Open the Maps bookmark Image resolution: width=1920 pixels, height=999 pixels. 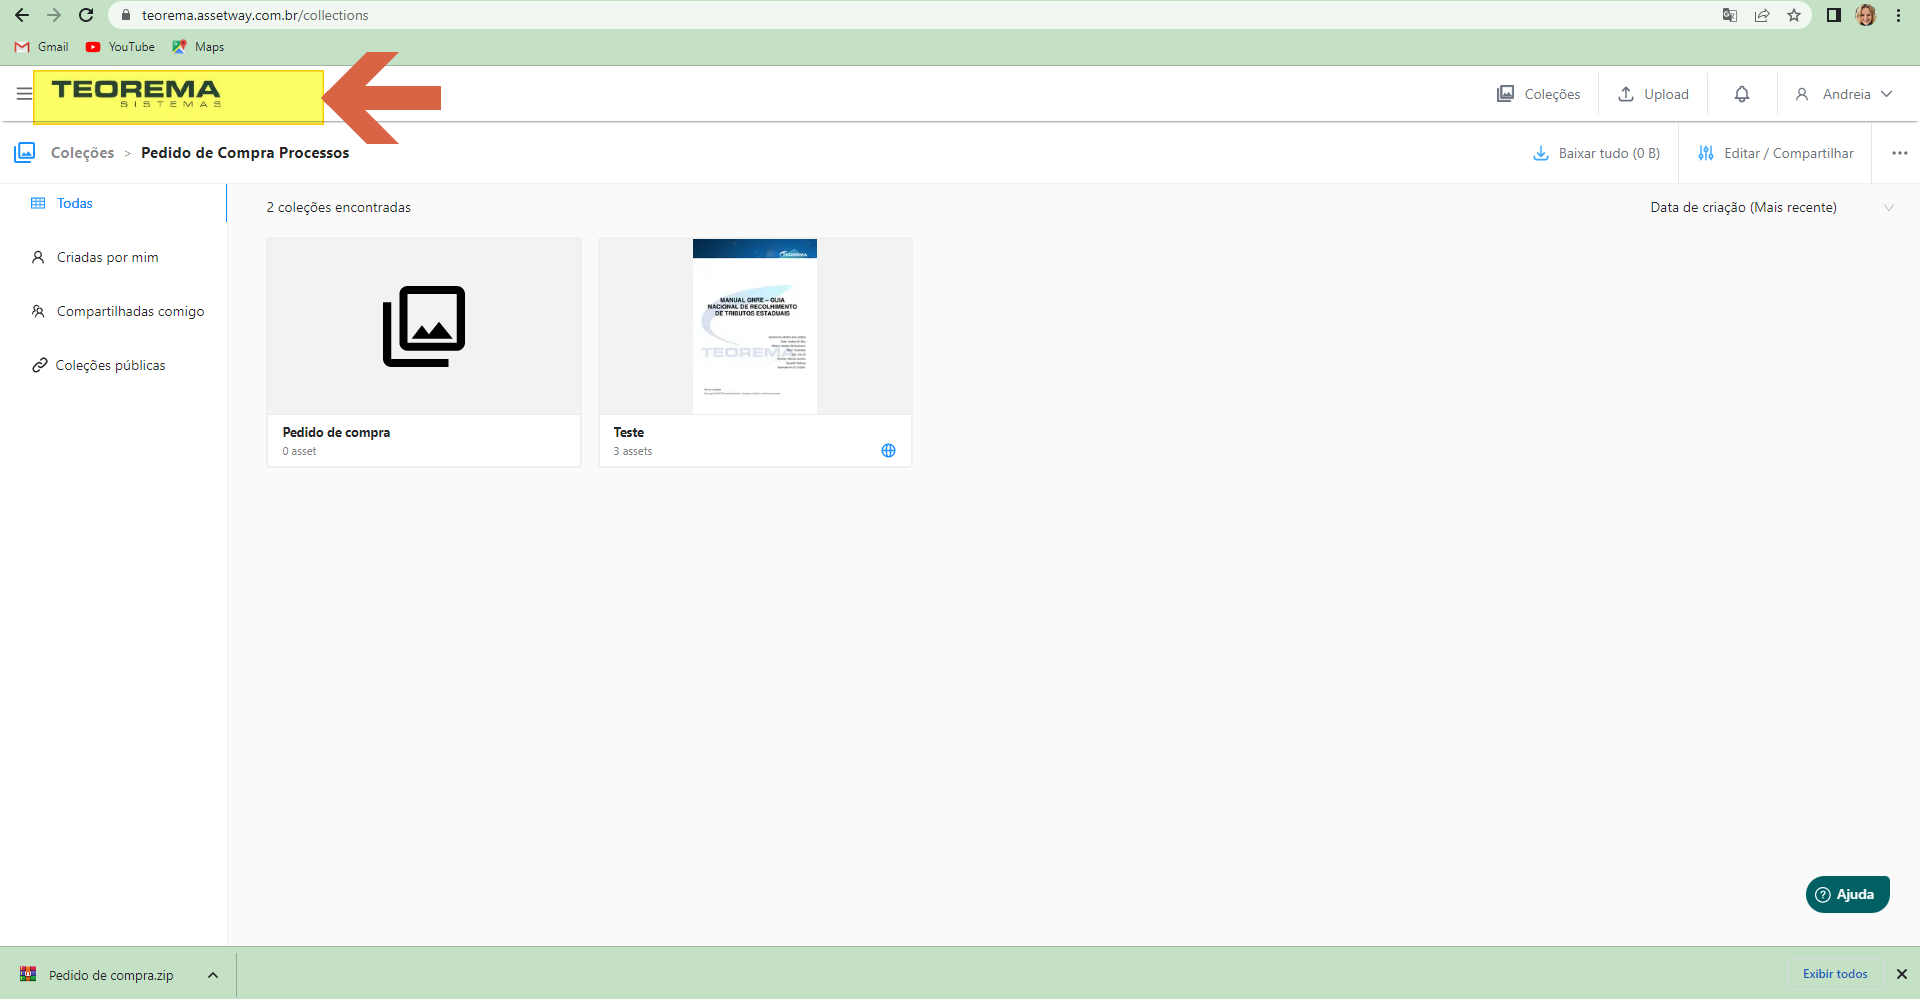[198, 47]
